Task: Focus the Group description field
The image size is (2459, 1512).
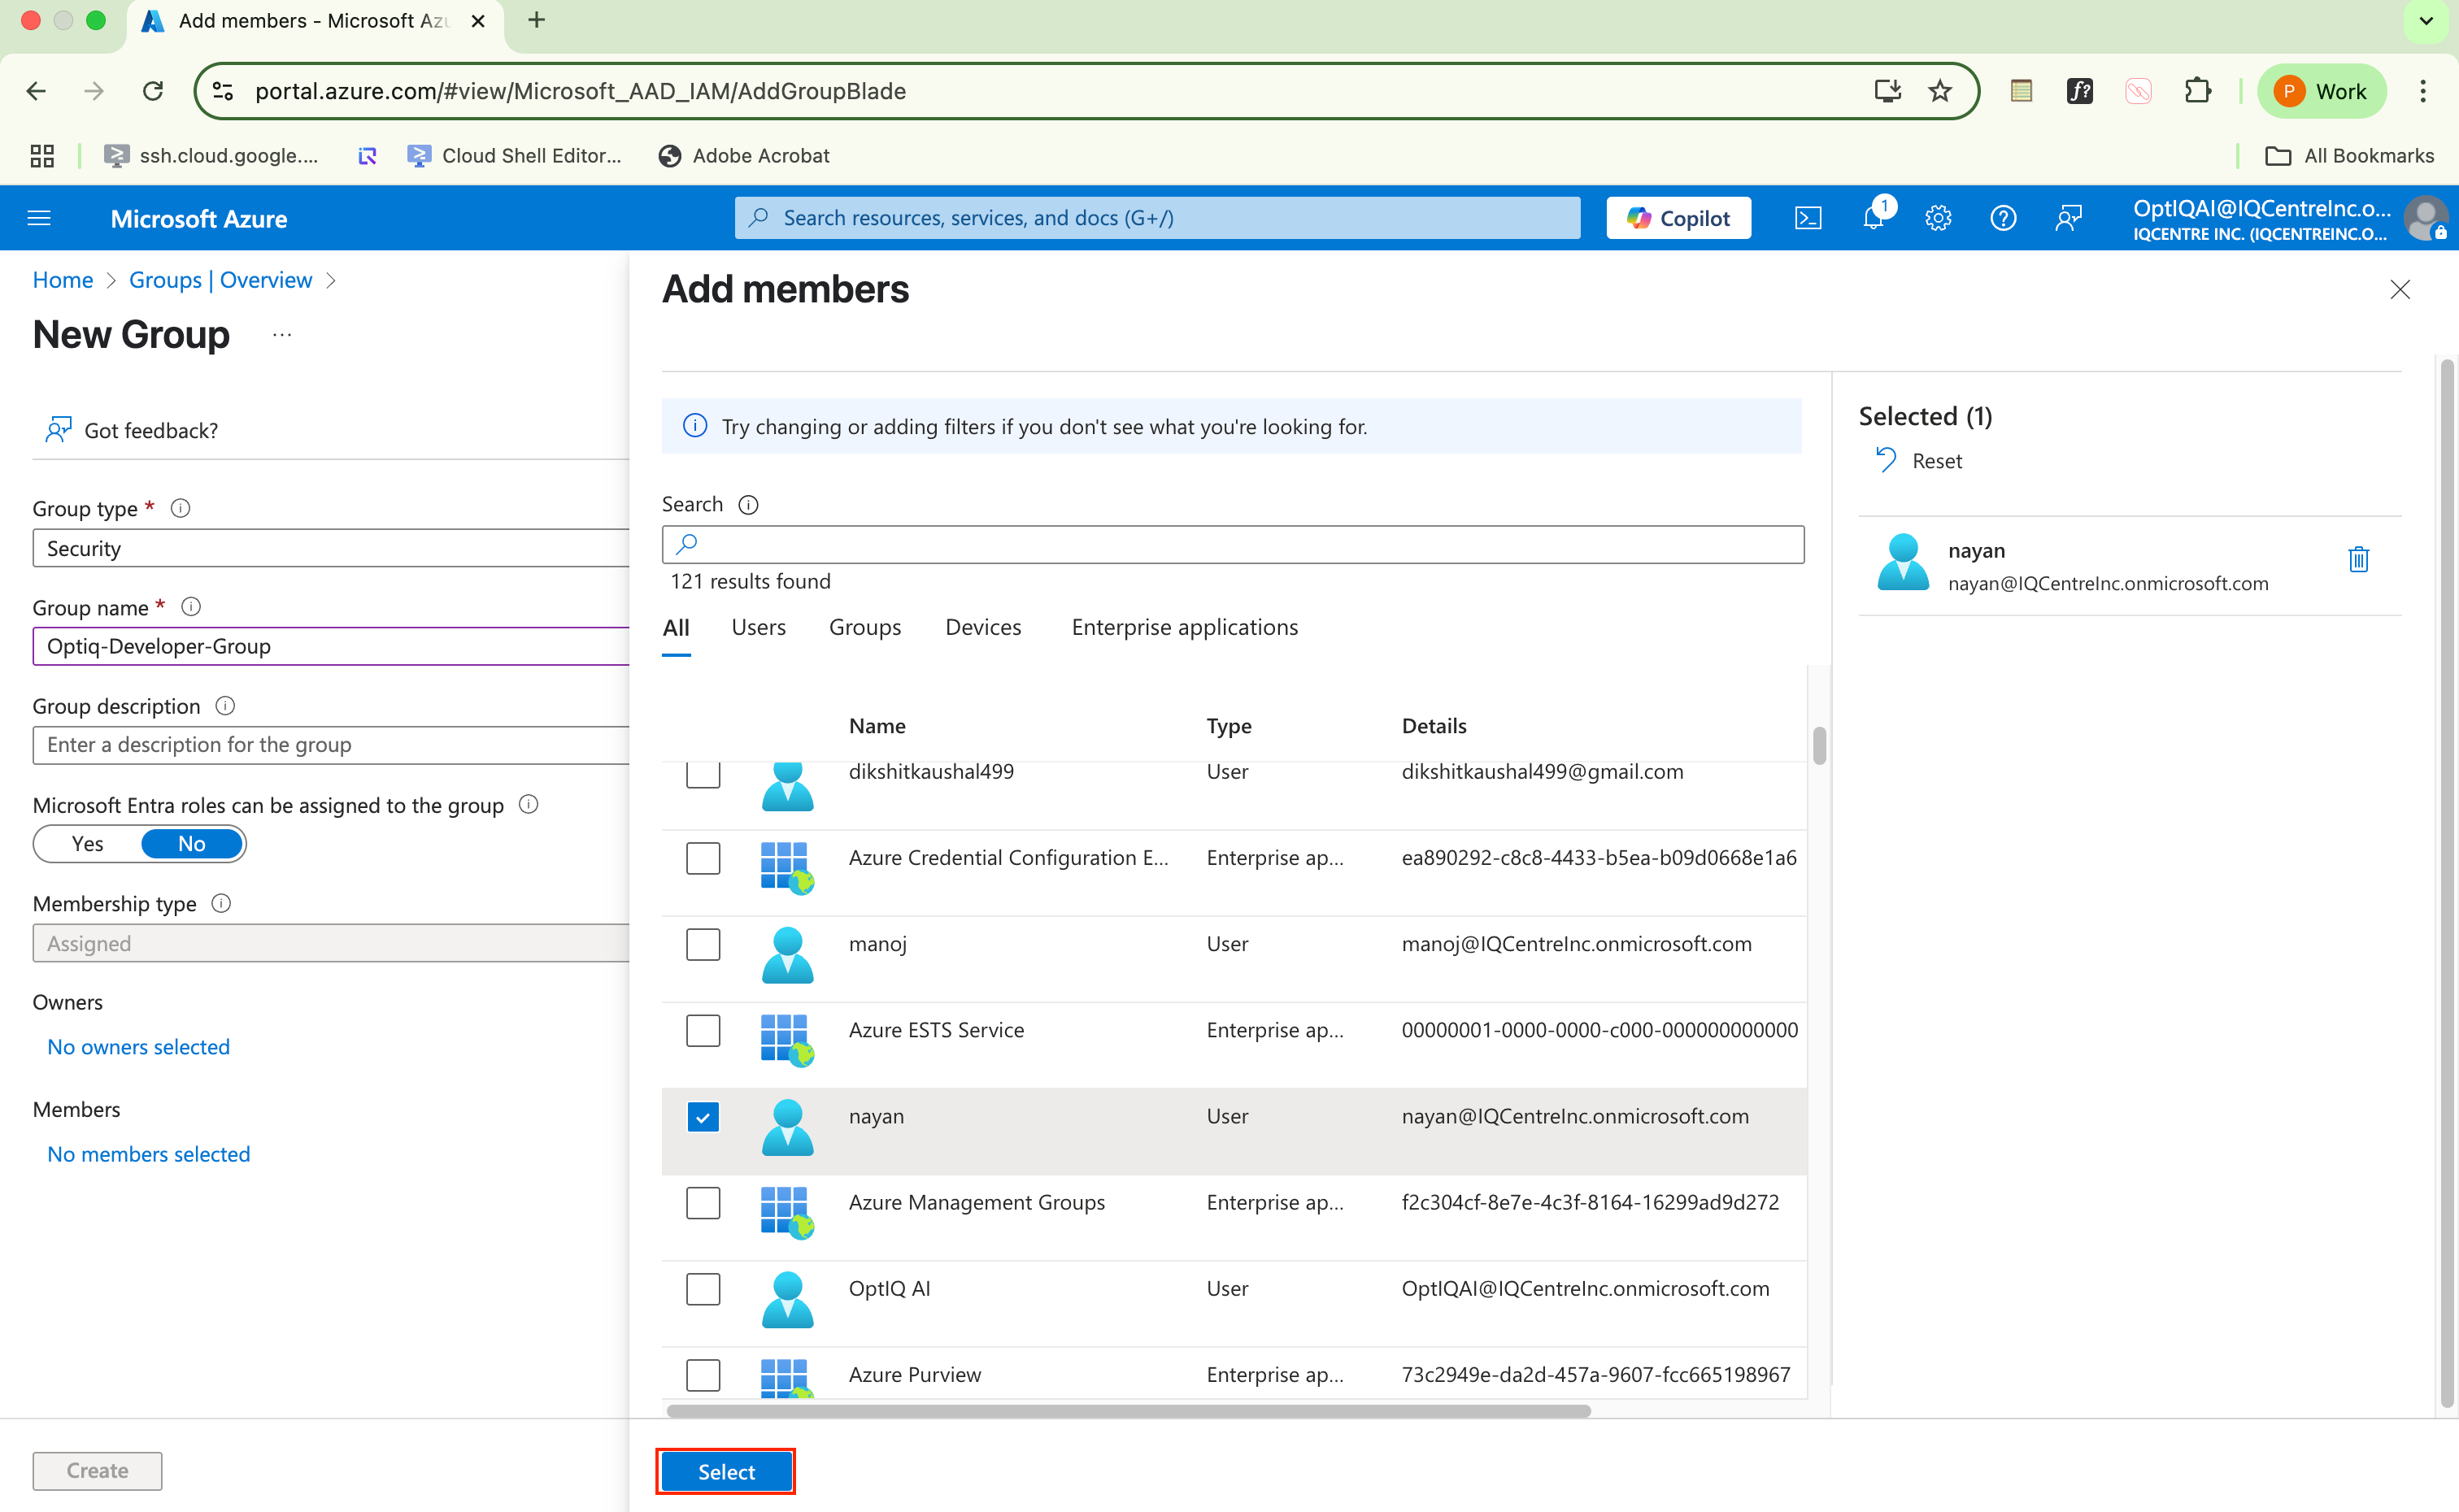Action: (x=331, y=745)
